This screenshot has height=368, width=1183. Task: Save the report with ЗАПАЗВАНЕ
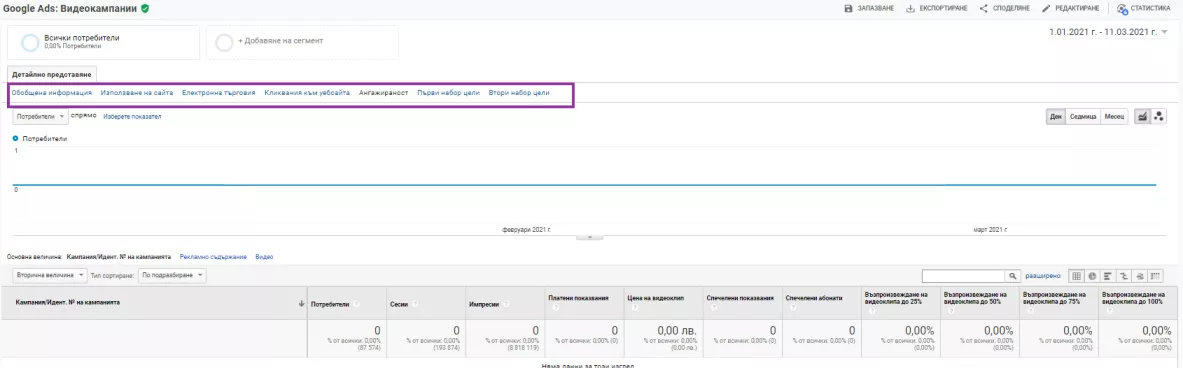click(x=868, y=9)
